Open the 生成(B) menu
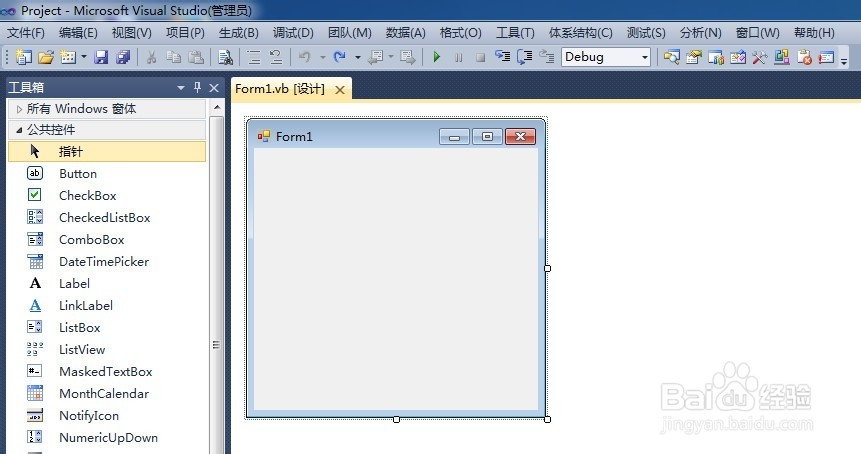861x454 pixels. click(238, 33)
